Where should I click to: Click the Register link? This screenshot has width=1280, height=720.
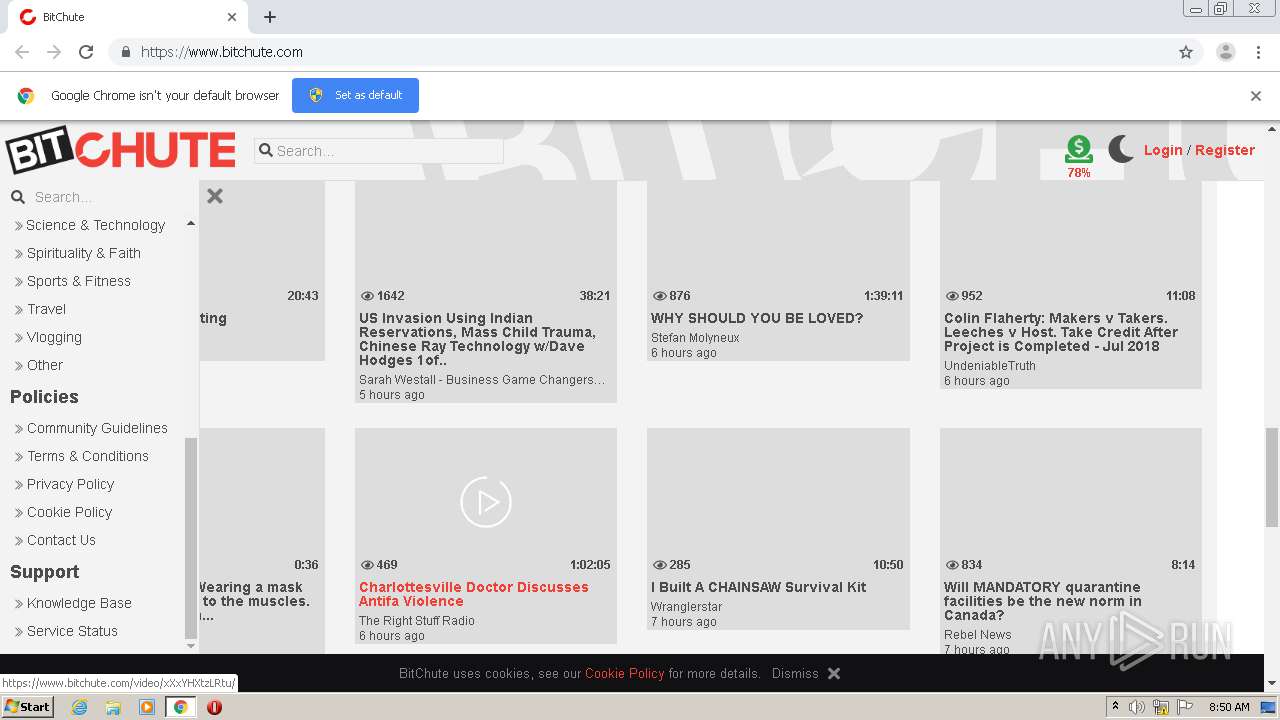click(1225, 150)
